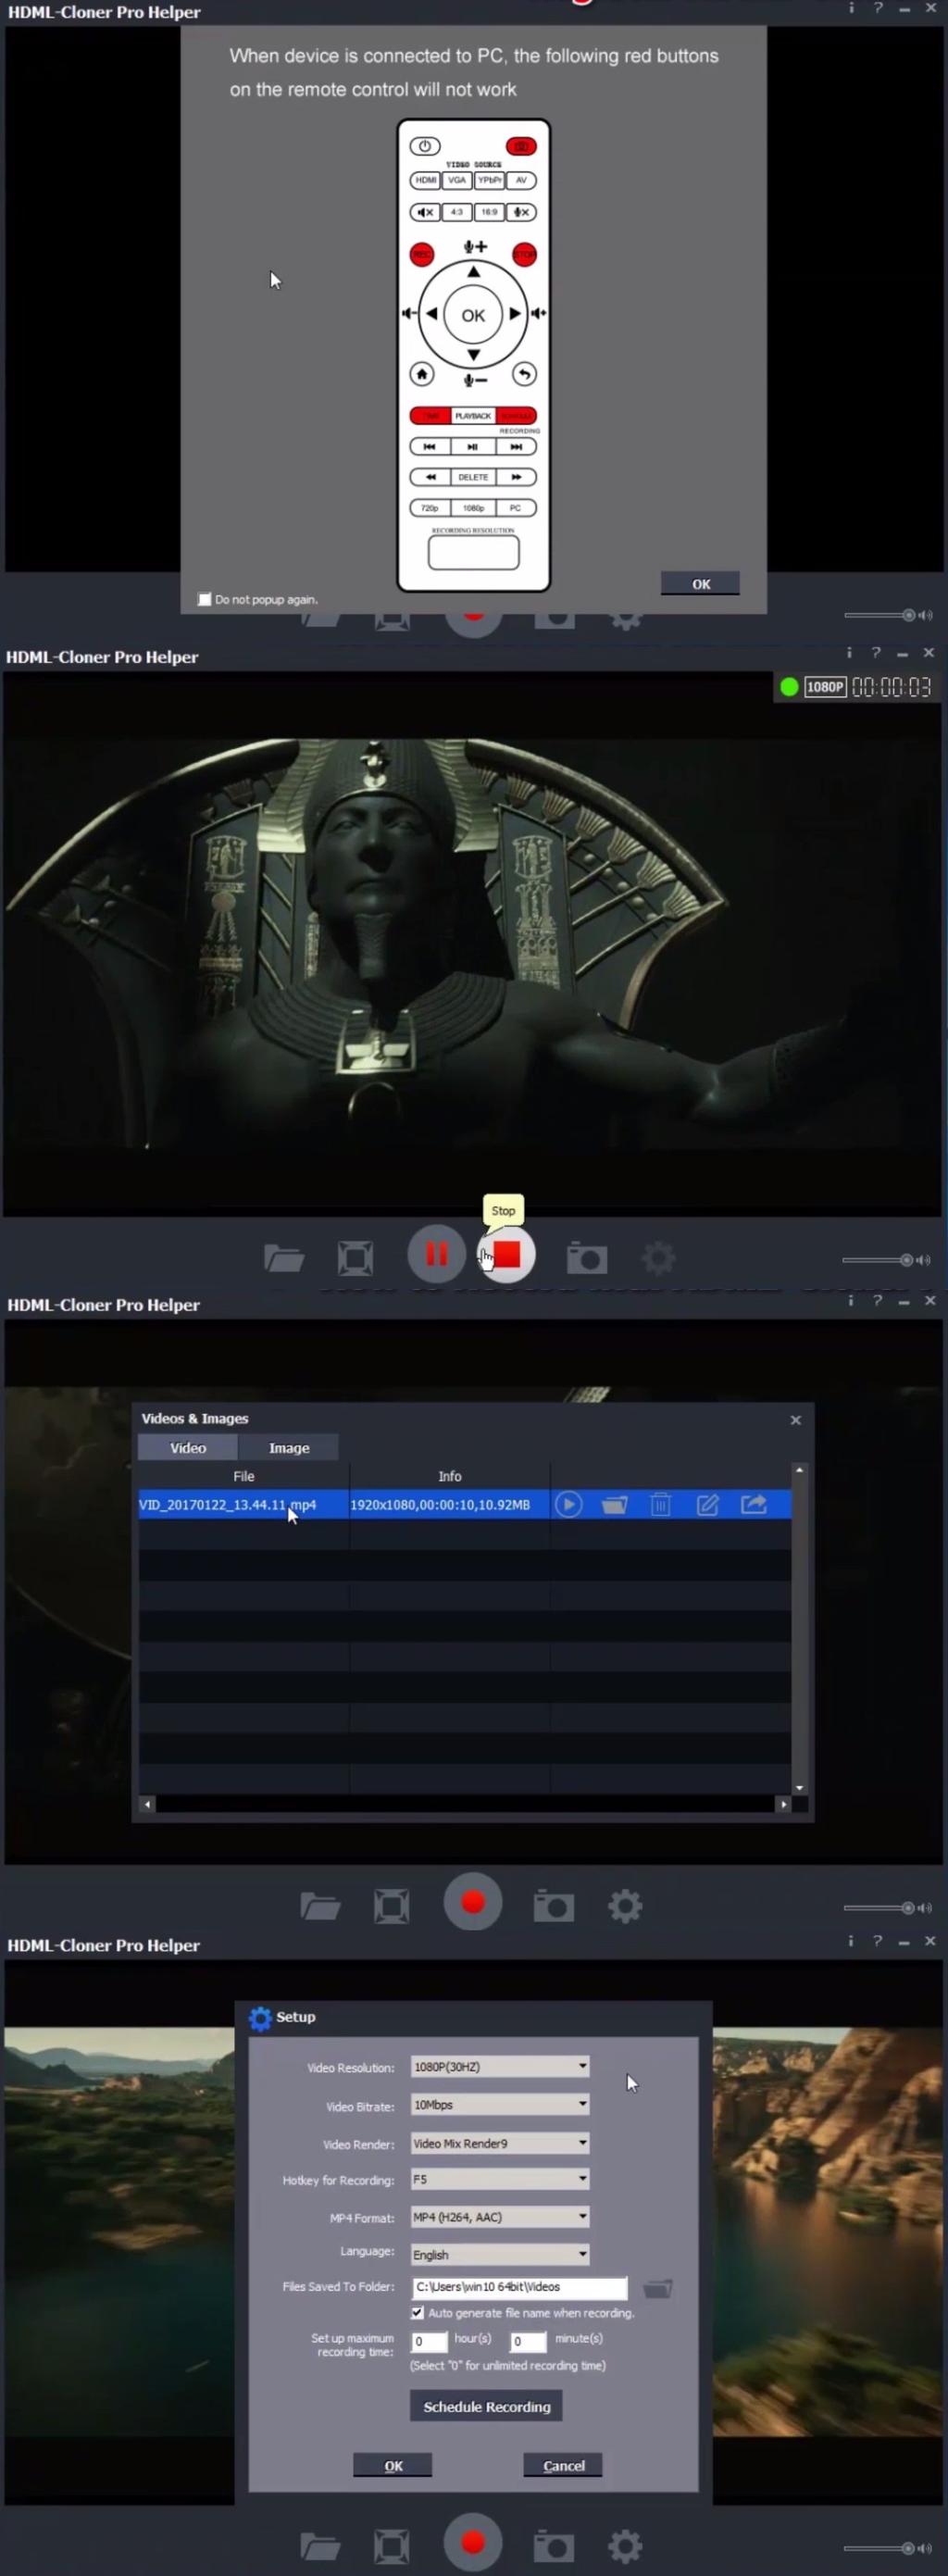Image resolution: width=948 pixels, height=2576 pixels.
Task: Click the Info column header
Action: [x=450, y=1476]
